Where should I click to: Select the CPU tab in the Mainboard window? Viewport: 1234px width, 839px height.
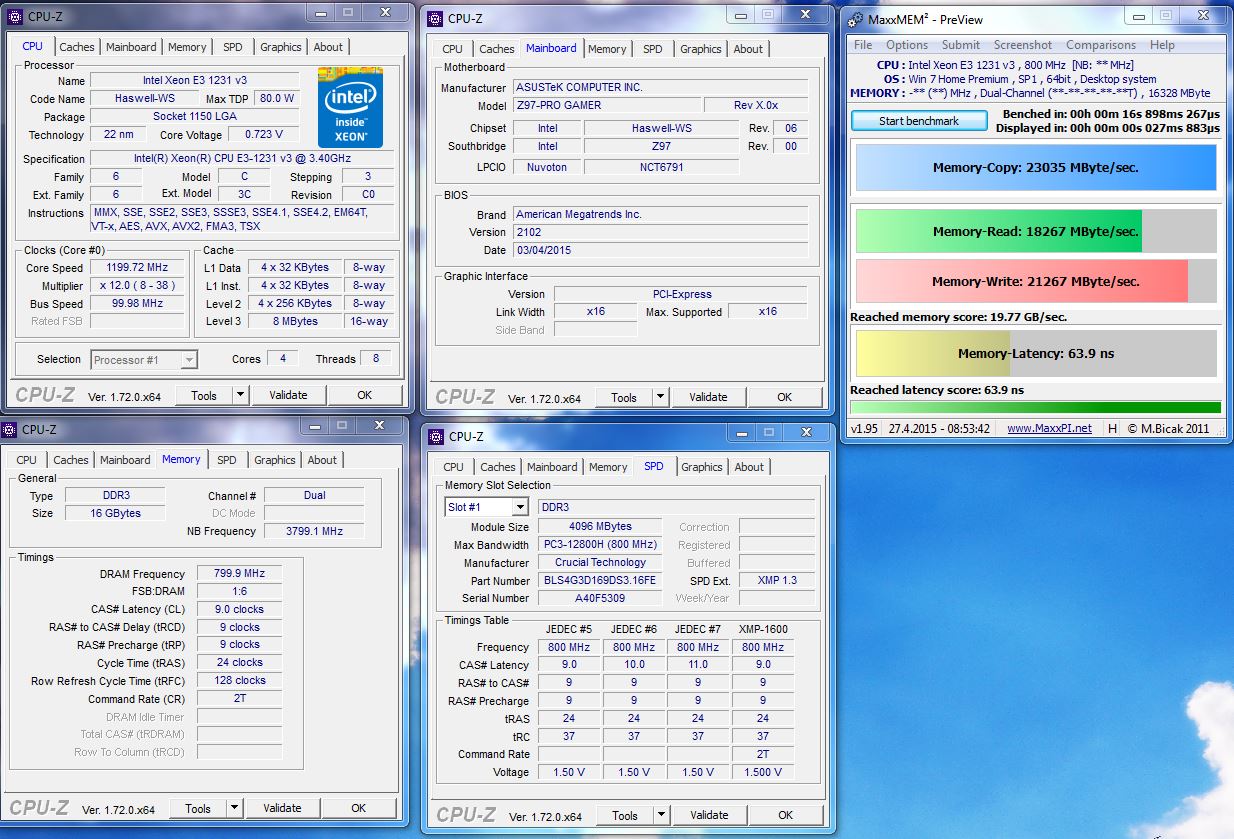[x=453, y=49]
